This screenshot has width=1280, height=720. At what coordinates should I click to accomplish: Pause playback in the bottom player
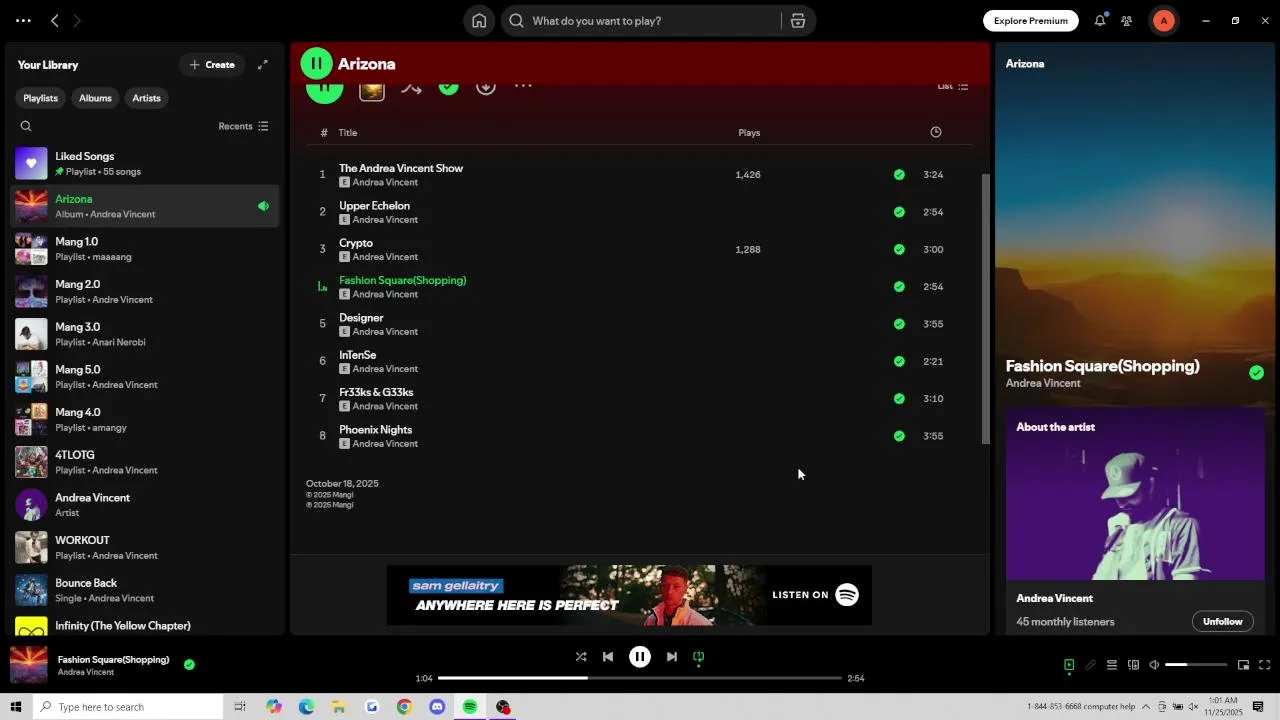click(640, 657)
